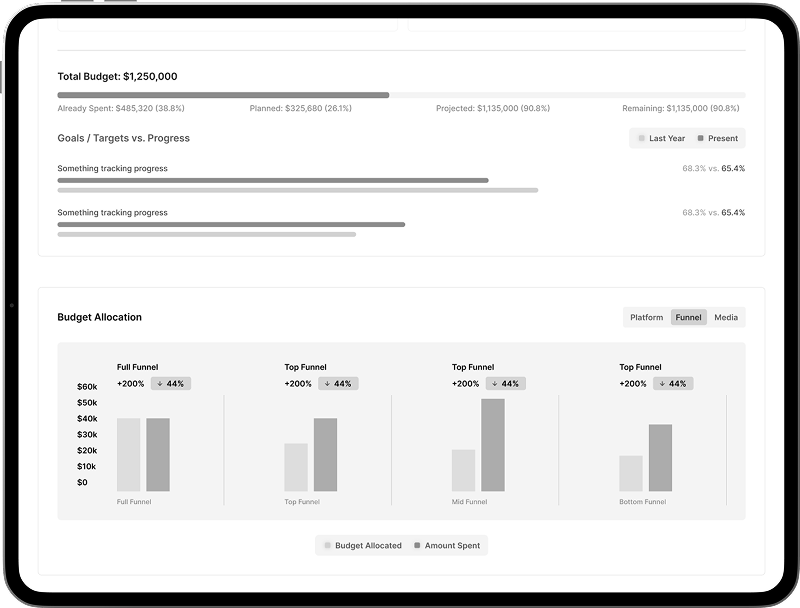Click the 44% badge above the Top Funnel axis chart

[x=338, y=384]
